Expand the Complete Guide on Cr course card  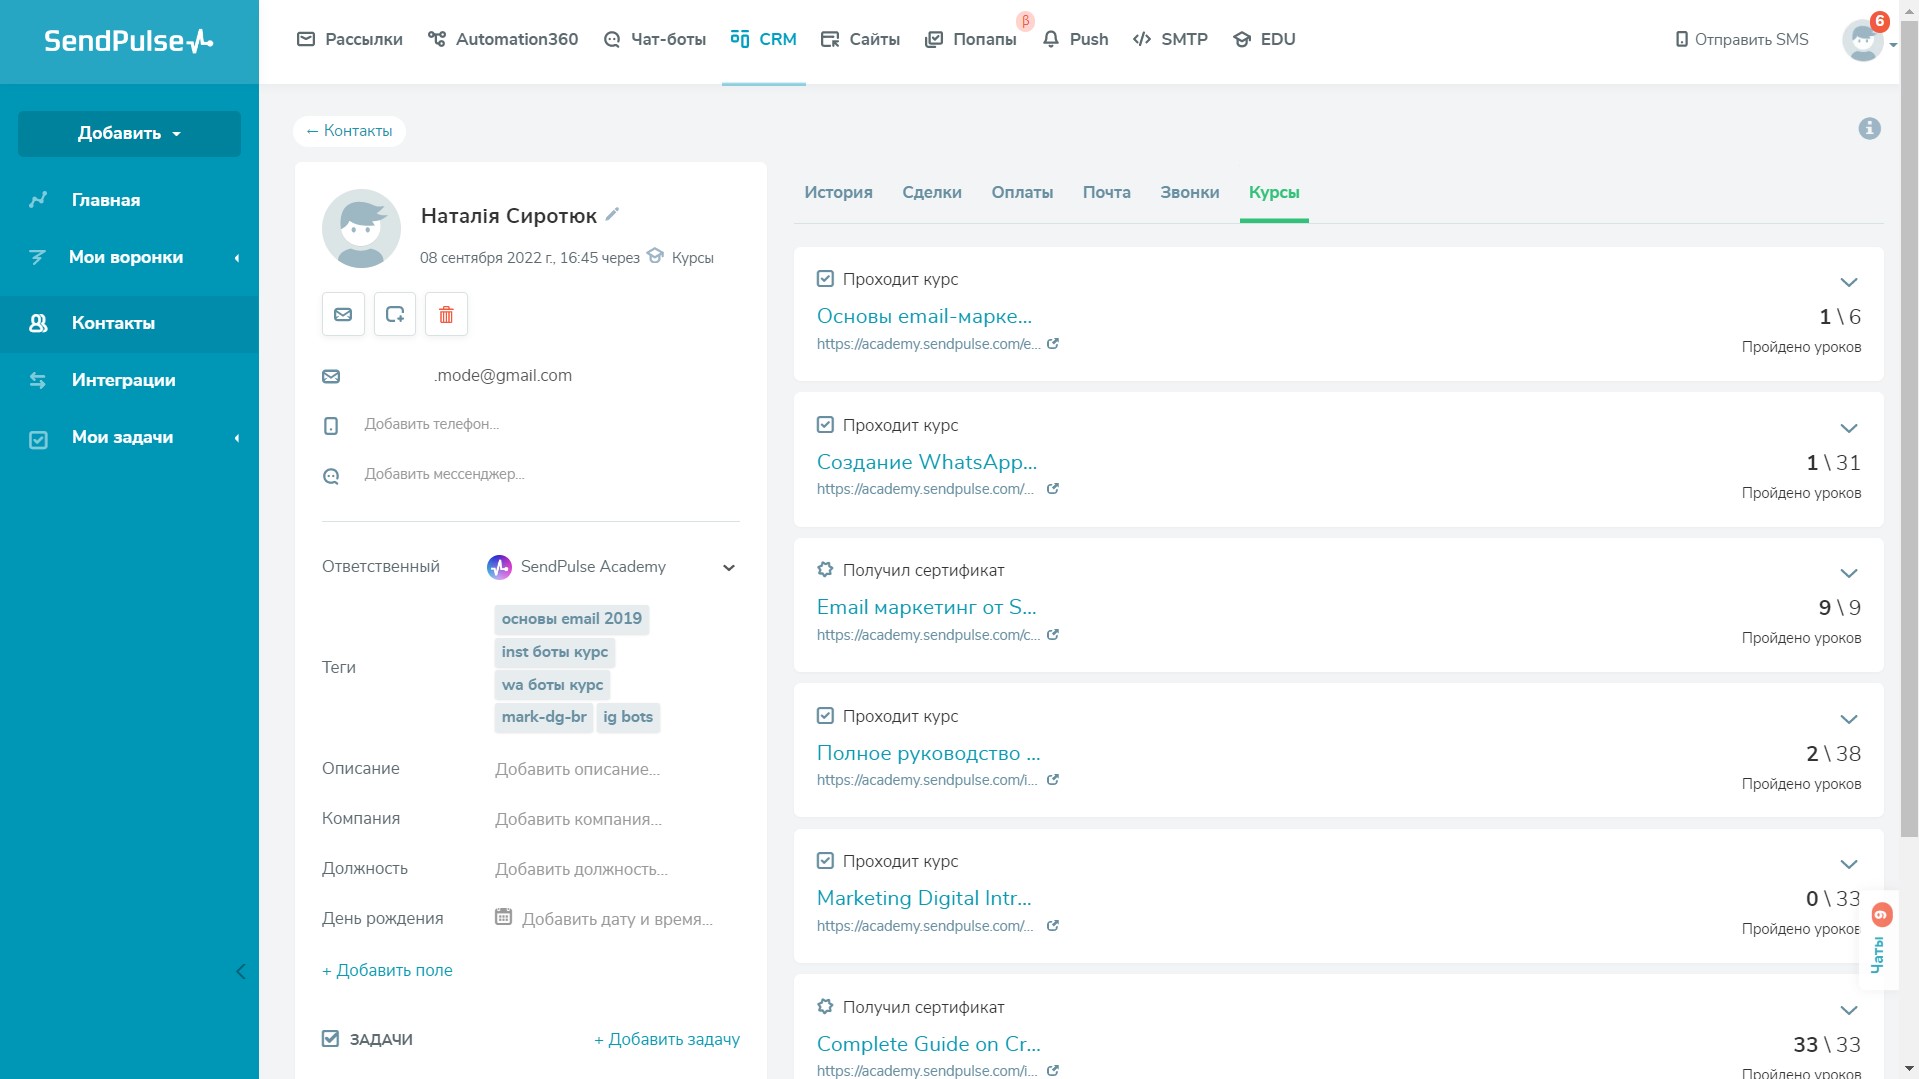[1849, 1010]
